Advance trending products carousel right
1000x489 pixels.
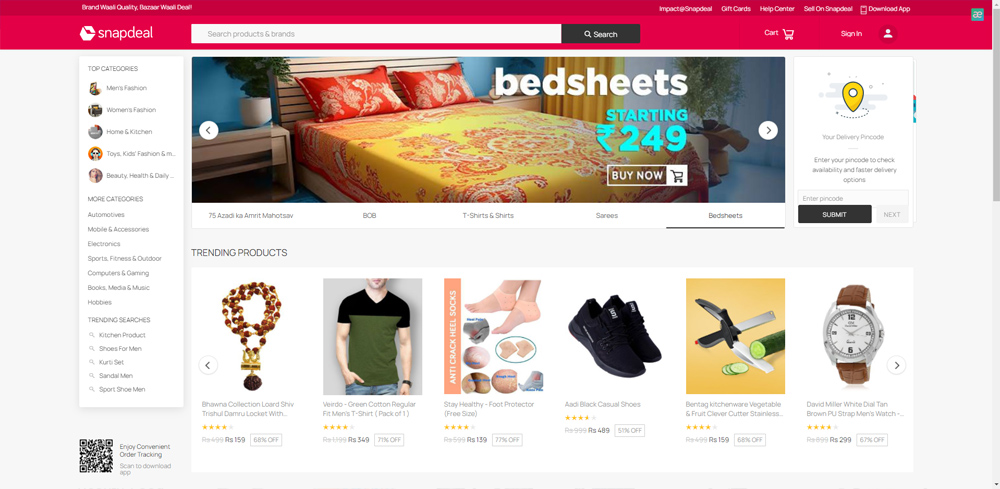click(x=897, y=365)
